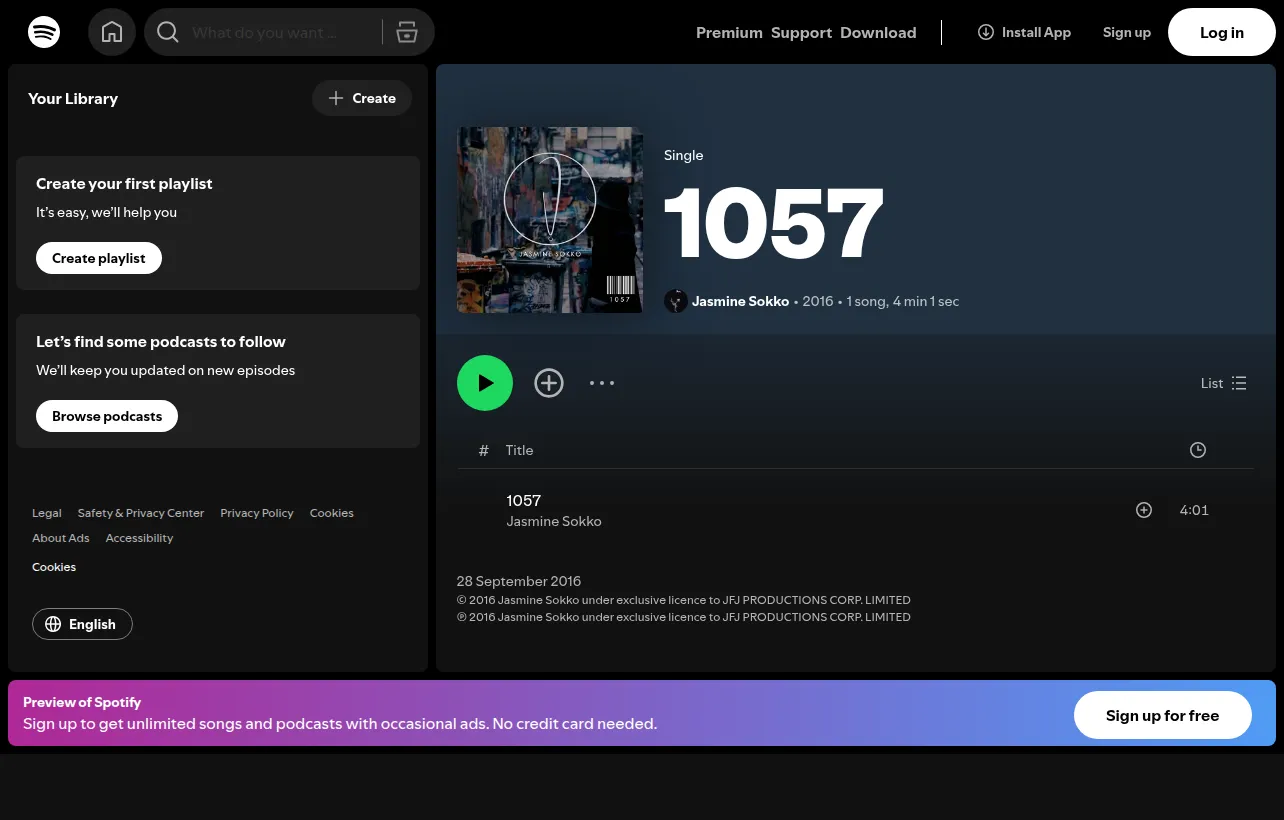Click the Sign up for free button

(x=1162, y=715)
